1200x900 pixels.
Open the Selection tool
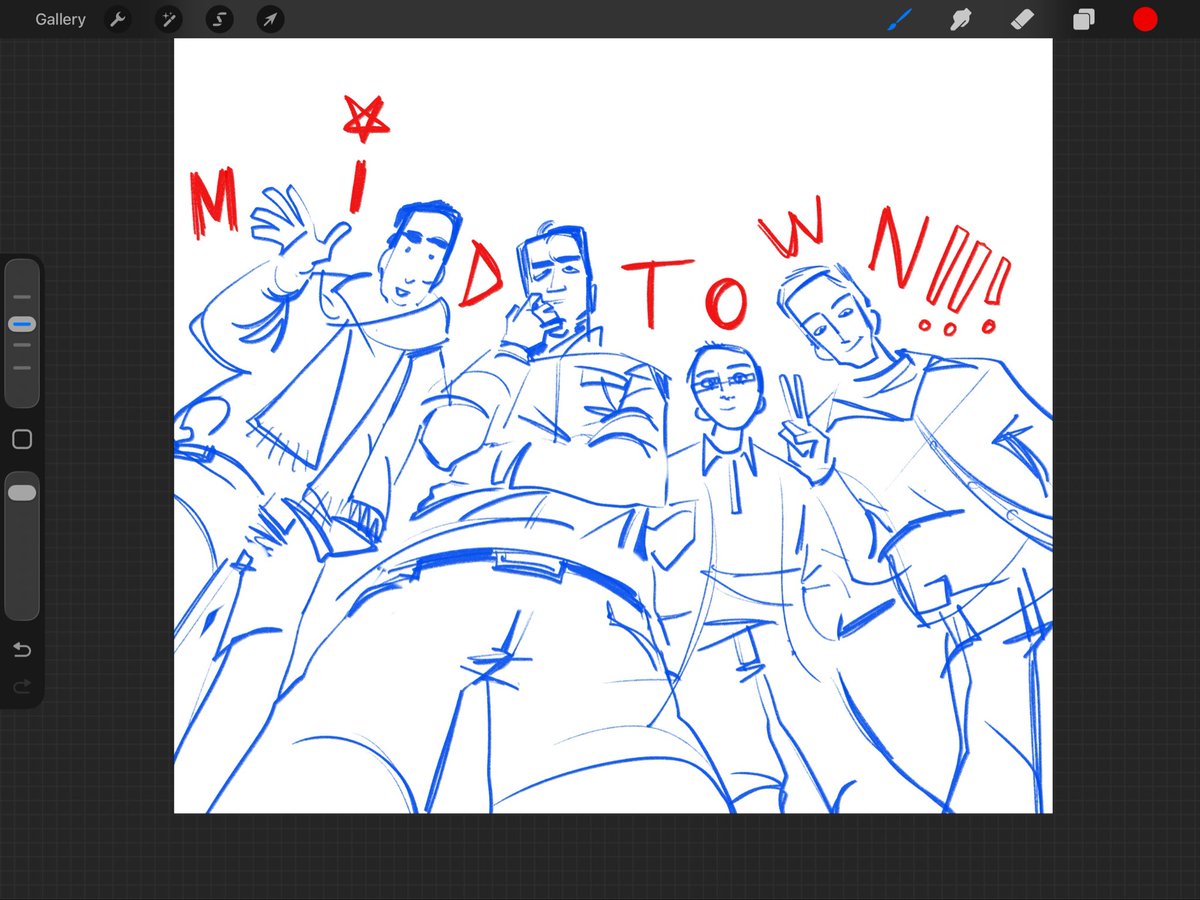(x=219, y=19)
